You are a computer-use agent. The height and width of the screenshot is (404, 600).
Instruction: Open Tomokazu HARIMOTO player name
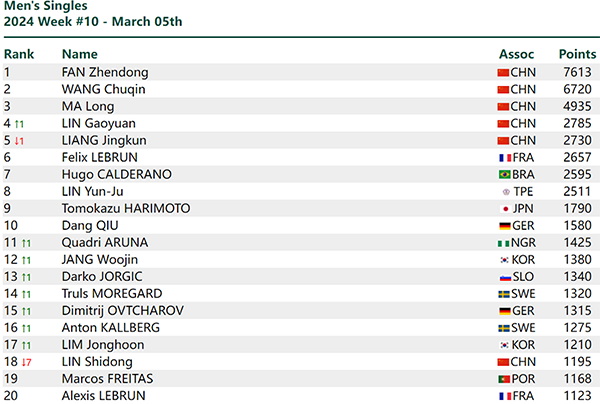[126, 209]
